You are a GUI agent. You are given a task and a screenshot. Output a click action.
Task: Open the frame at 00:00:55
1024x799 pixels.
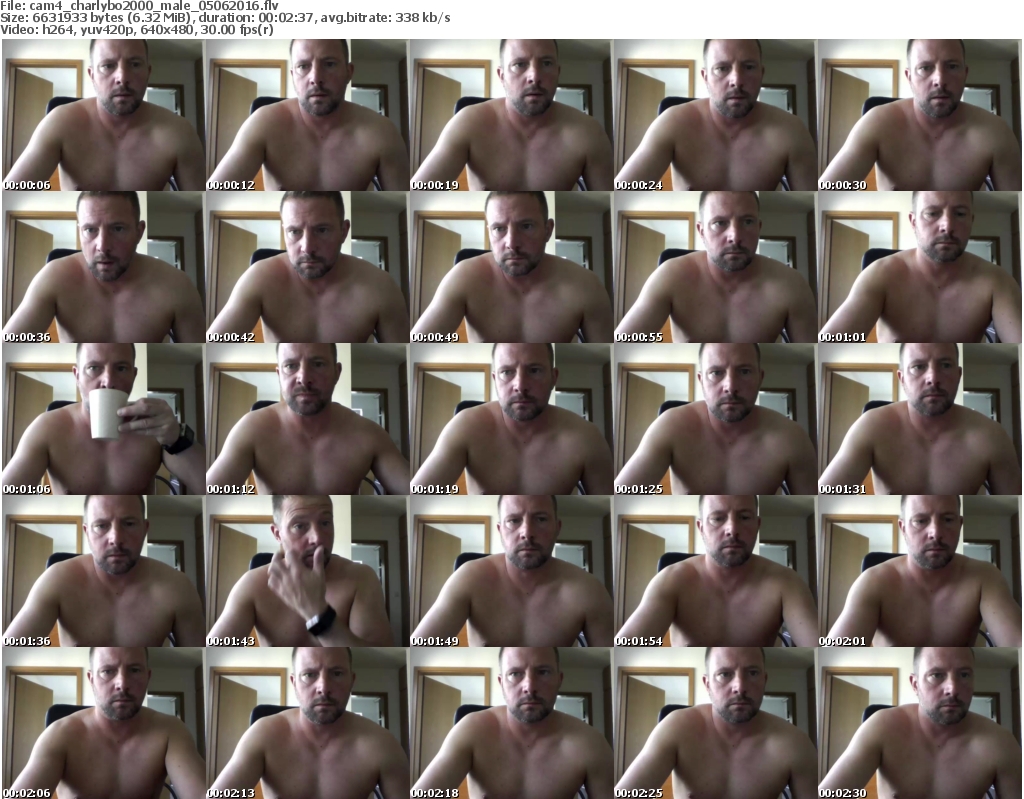coord(715,267)
